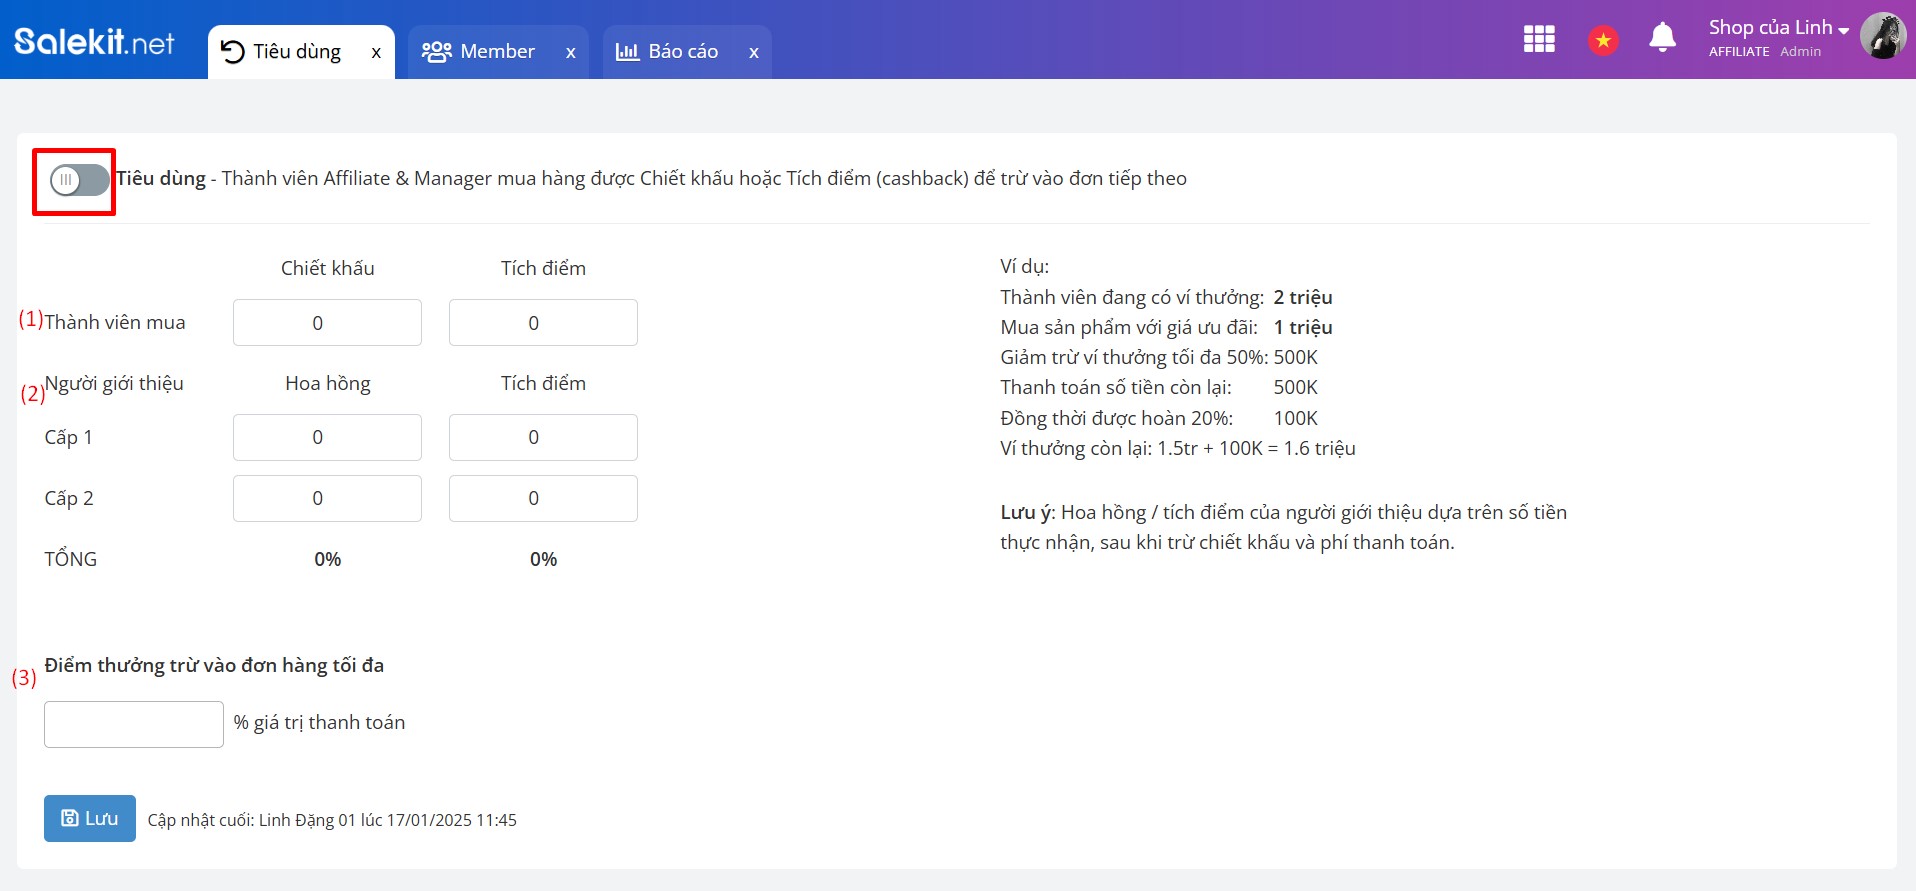Open the notifications bell
This screenshot has width=1916, height=891.
(1662, 38)
